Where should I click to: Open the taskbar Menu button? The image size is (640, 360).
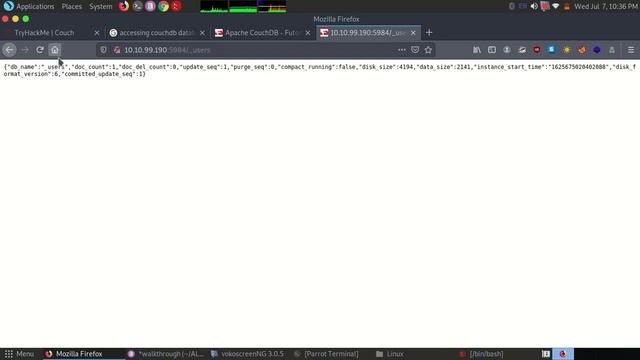click(x=19, y=354)
